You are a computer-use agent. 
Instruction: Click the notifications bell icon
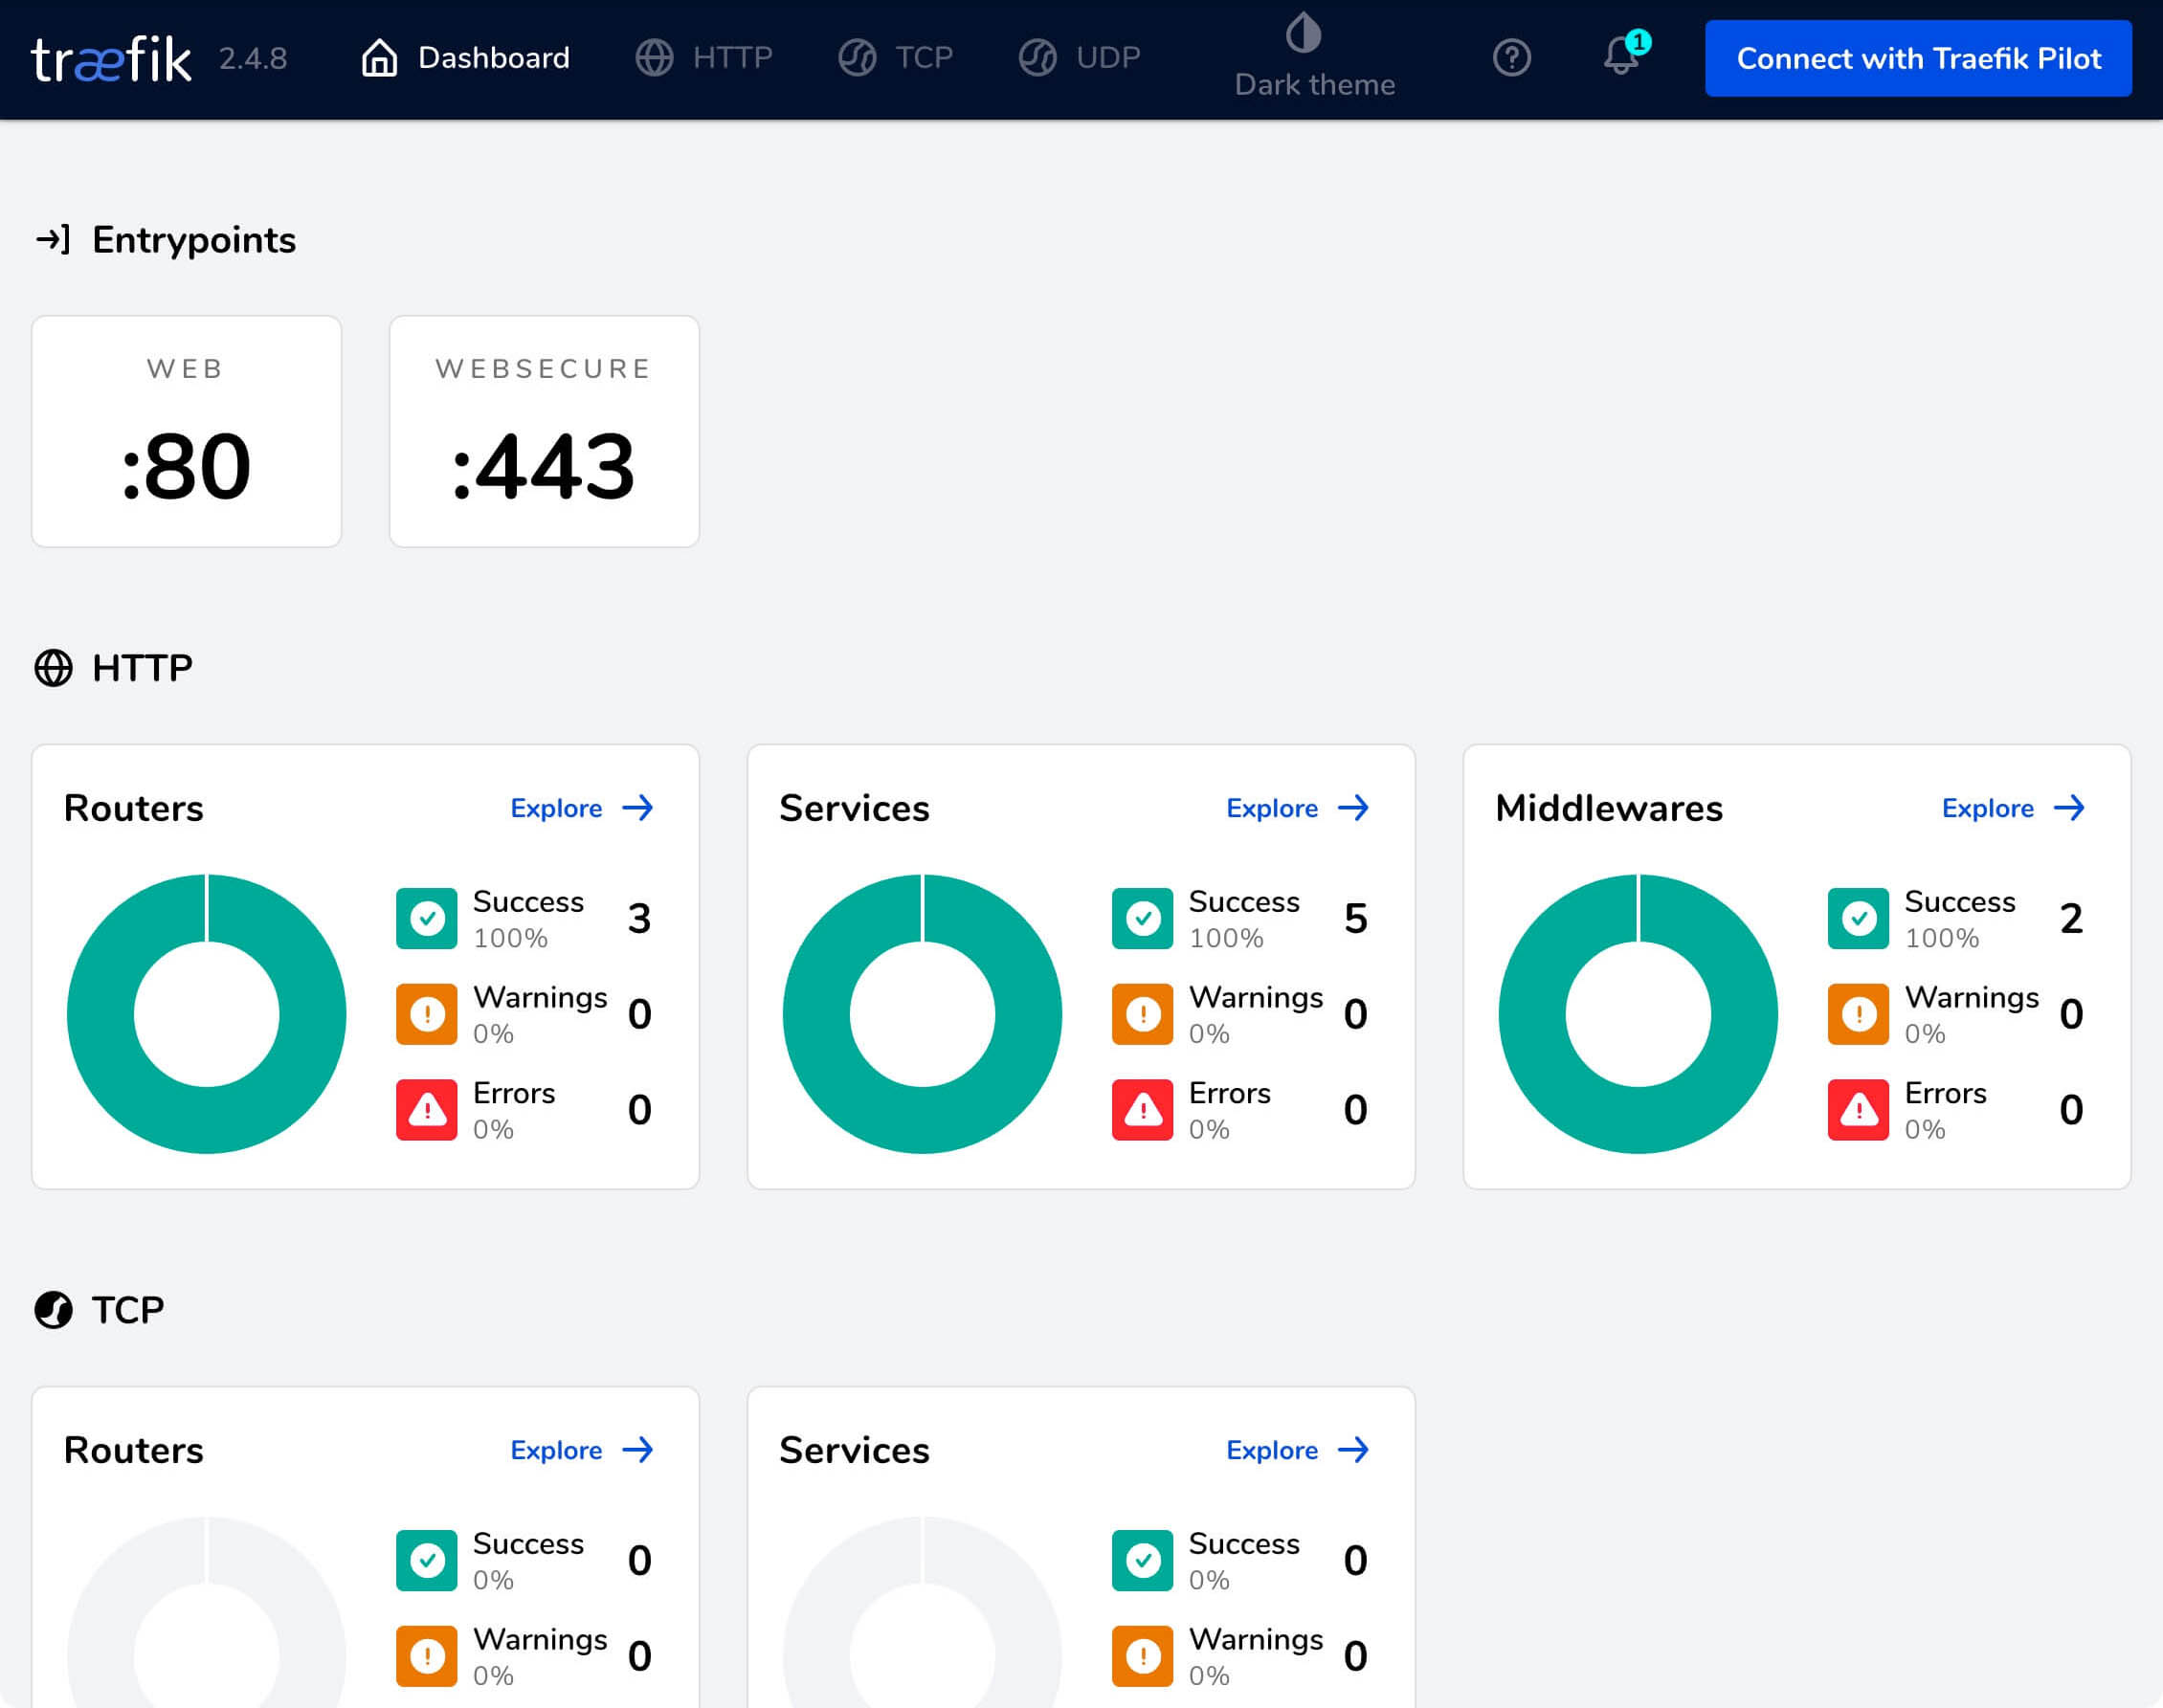point(1620,58)
